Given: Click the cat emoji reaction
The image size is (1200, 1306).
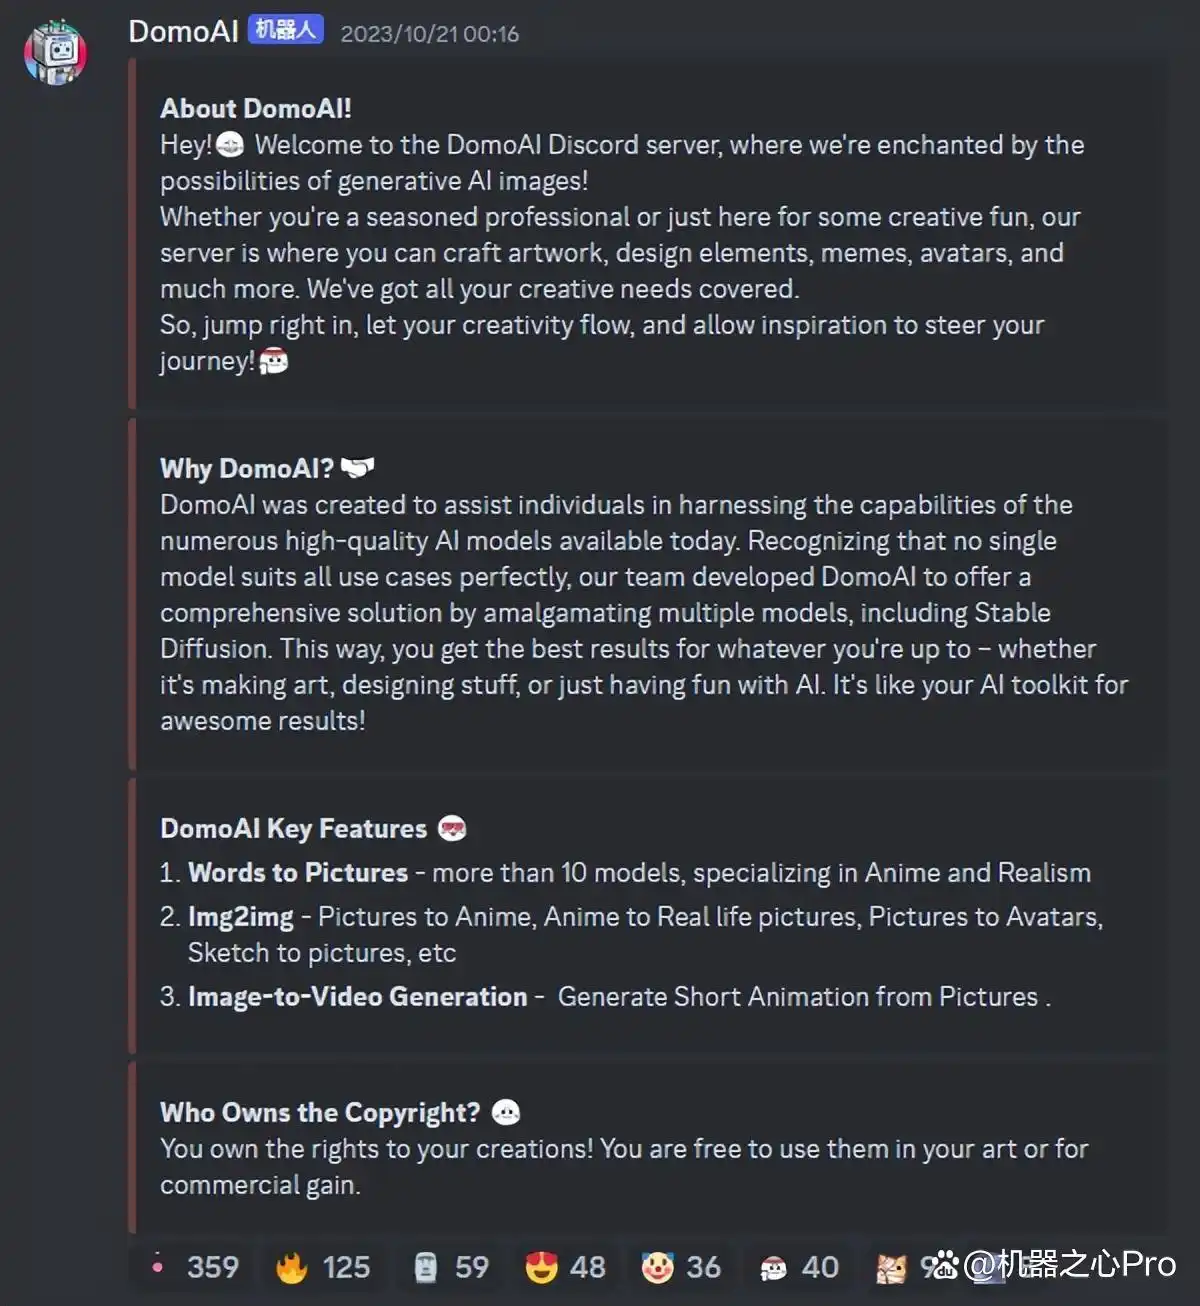Looking at the screenshot, I should coord(891,1268).
